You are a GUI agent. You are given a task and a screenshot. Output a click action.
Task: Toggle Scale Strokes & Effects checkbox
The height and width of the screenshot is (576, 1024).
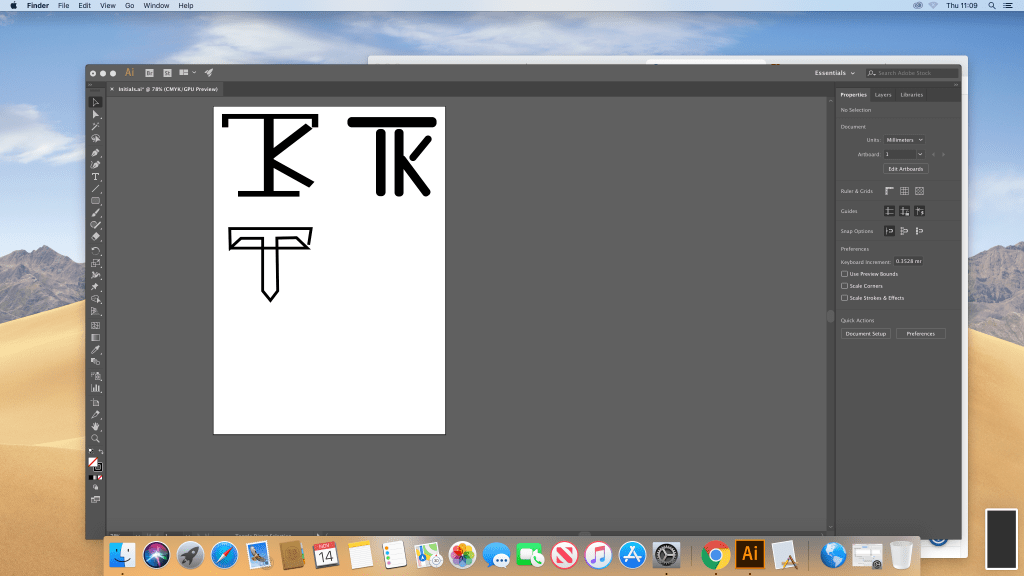(844, 298)
